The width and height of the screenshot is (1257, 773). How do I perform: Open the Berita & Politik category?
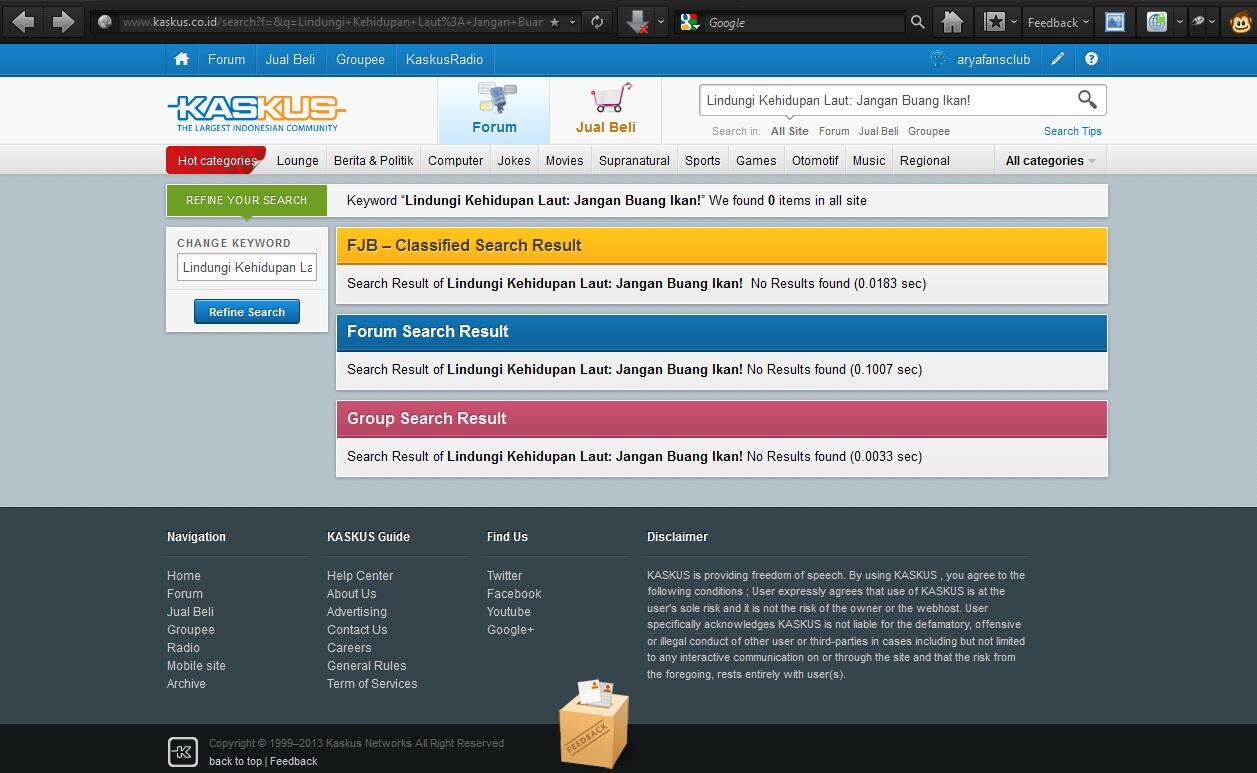click(x=373, y=160)
